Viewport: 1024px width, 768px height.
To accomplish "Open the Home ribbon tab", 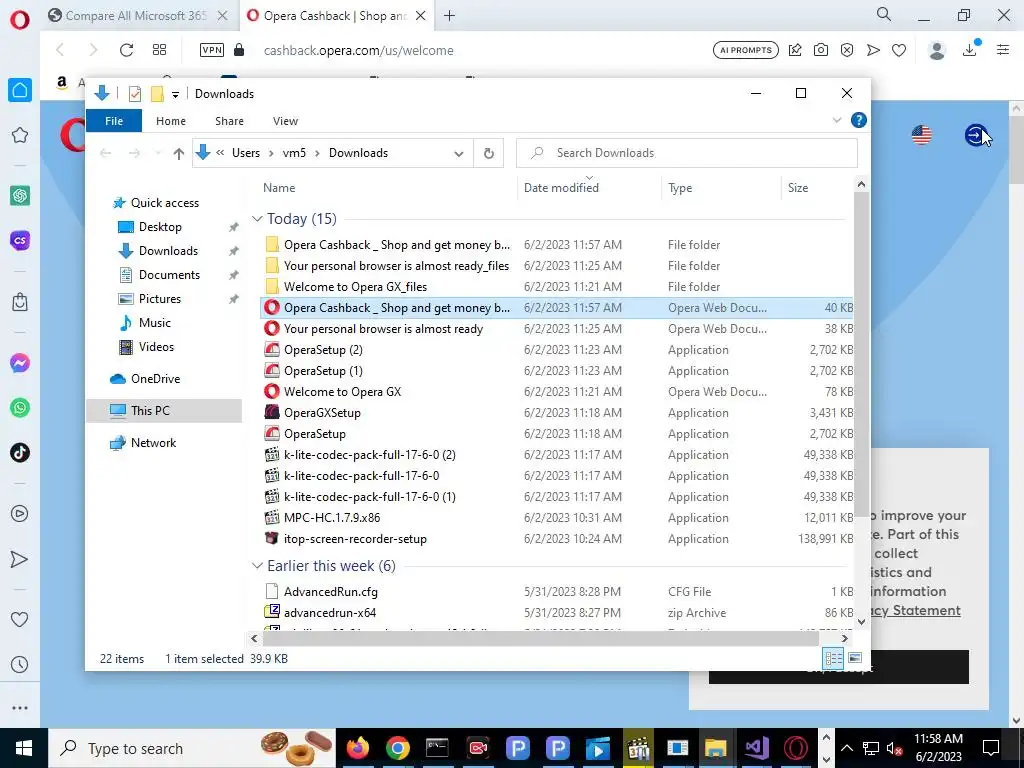I will 170,121.
